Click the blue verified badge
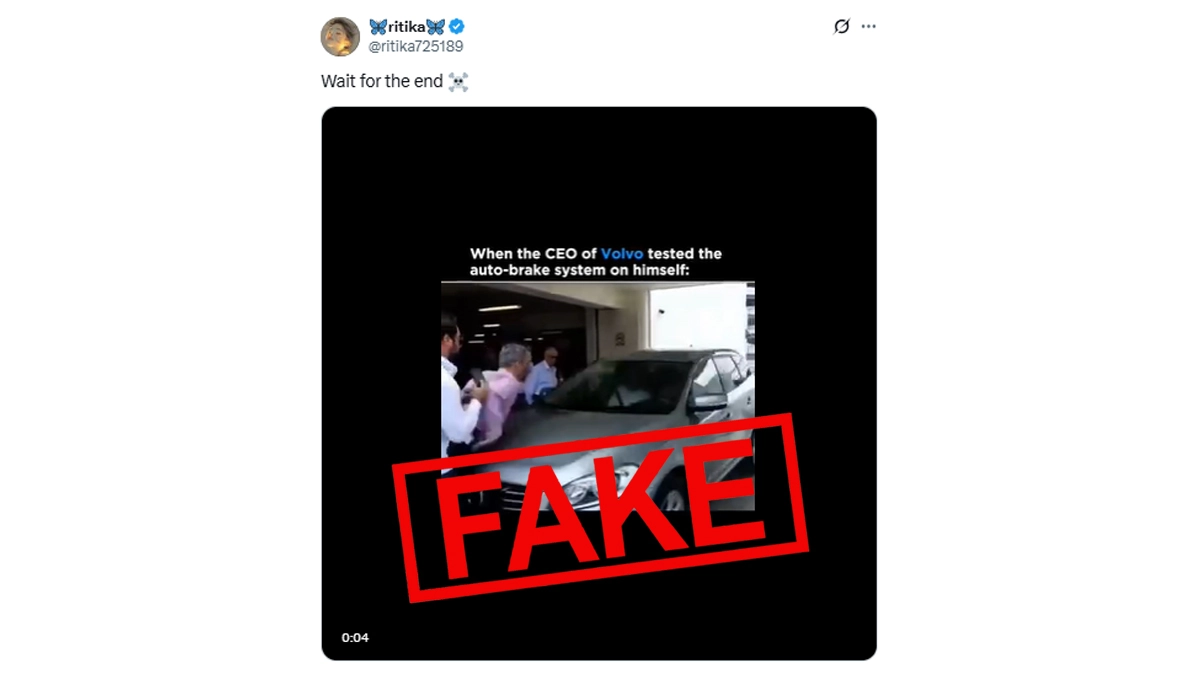This screenshot has height=675, width=1200. coord(457,27)
